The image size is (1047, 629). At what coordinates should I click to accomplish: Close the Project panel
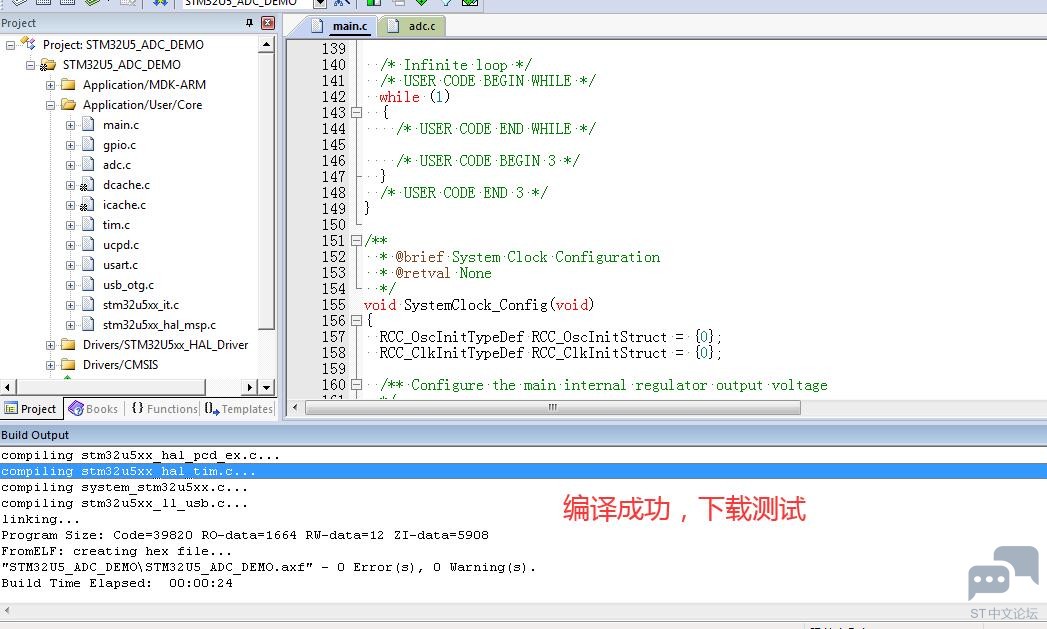tap(268, 23)
